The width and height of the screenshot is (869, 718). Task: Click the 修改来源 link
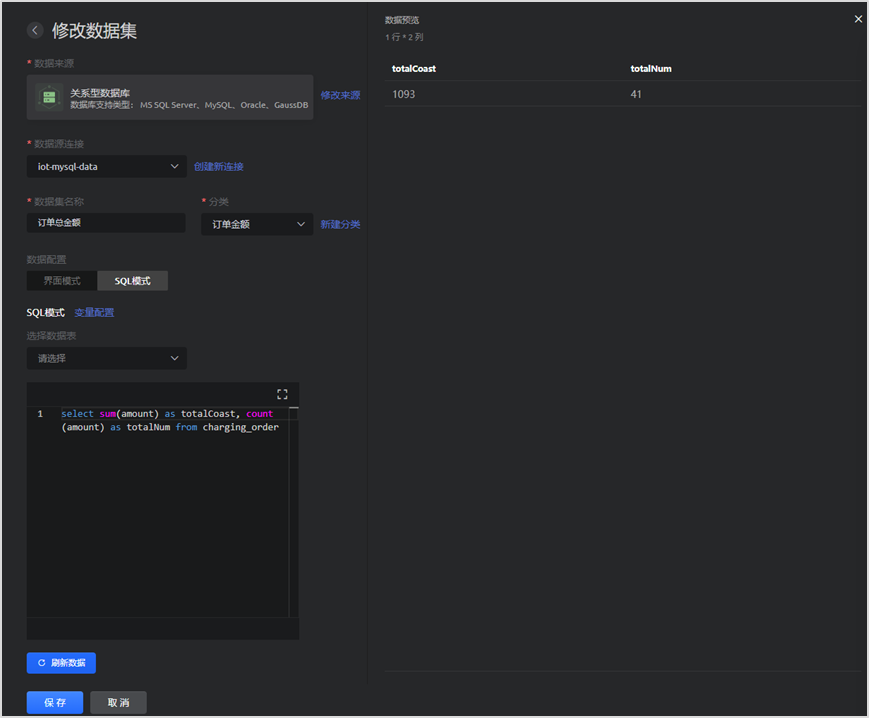coord(340,95)
